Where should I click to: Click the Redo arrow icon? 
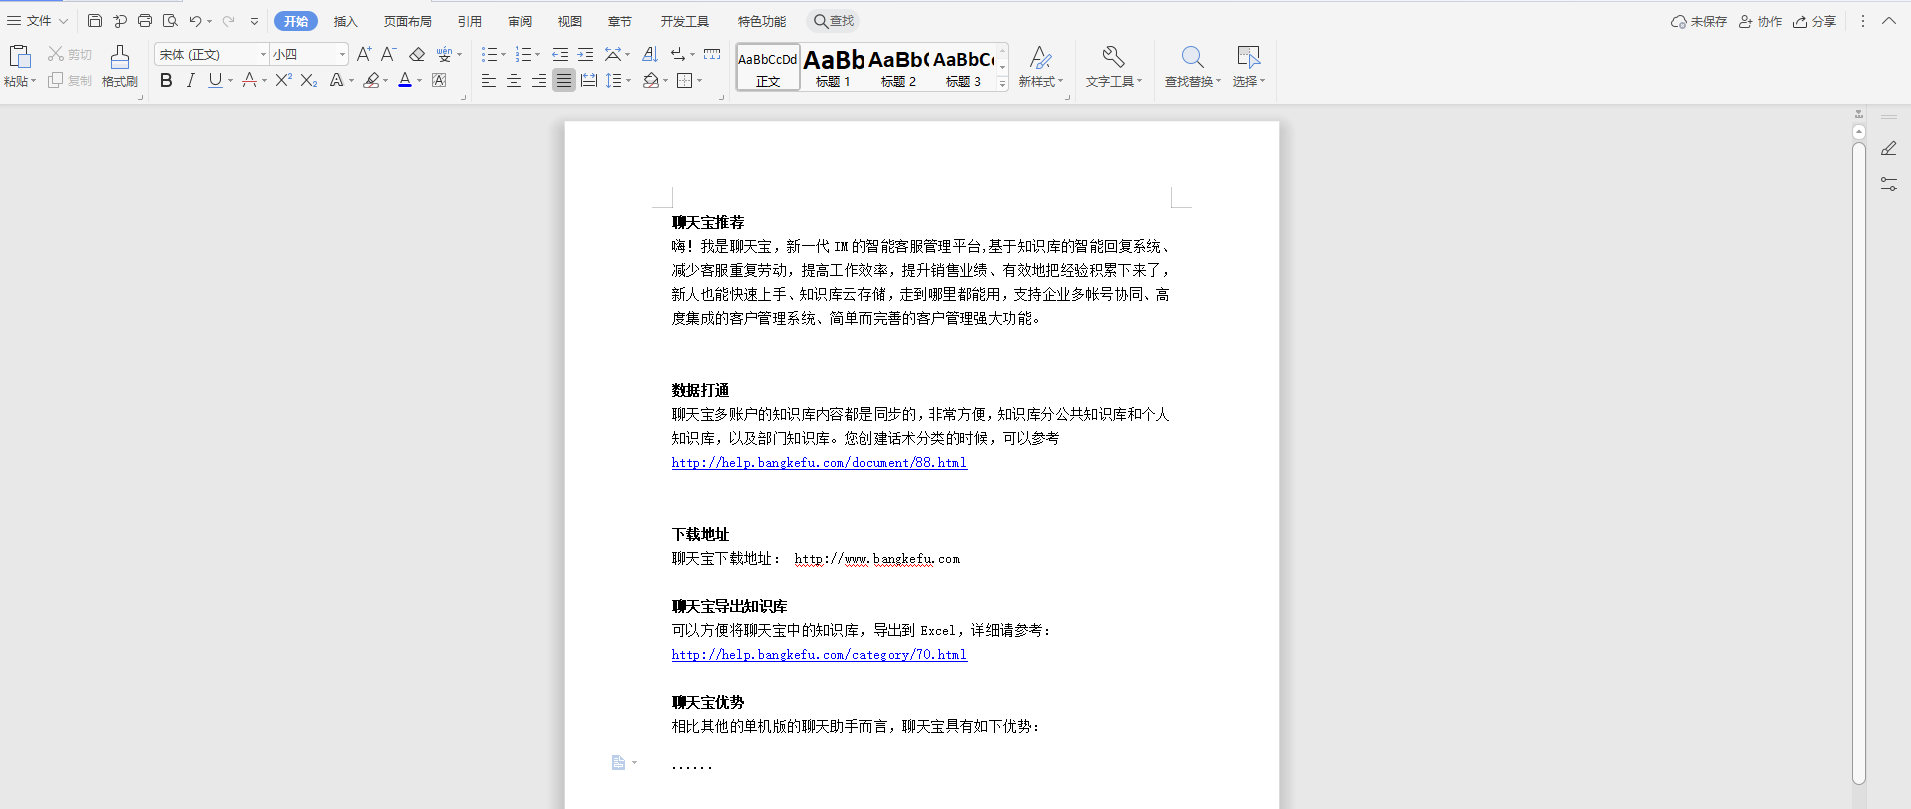229,21
